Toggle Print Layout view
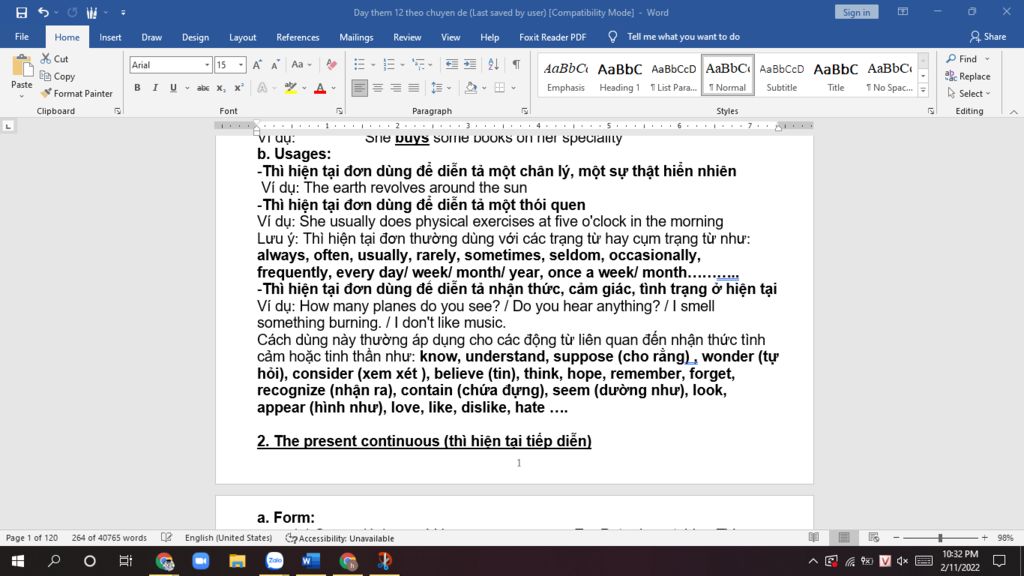This screenshot has height=576, width=1024. coord(844,537)
